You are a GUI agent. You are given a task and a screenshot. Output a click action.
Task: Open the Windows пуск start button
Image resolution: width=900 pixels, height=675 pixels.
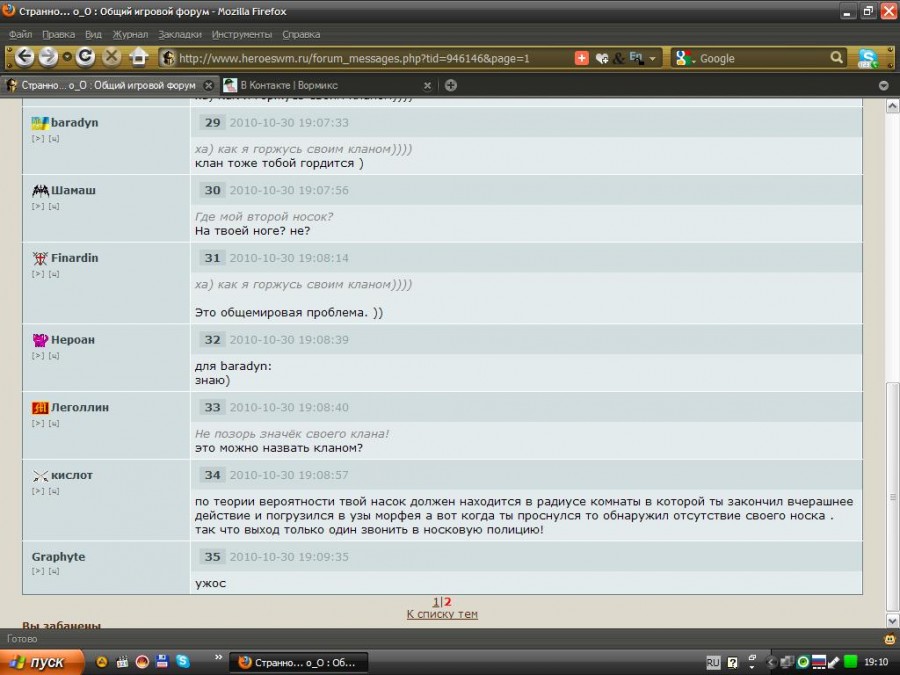click(40, 662)
